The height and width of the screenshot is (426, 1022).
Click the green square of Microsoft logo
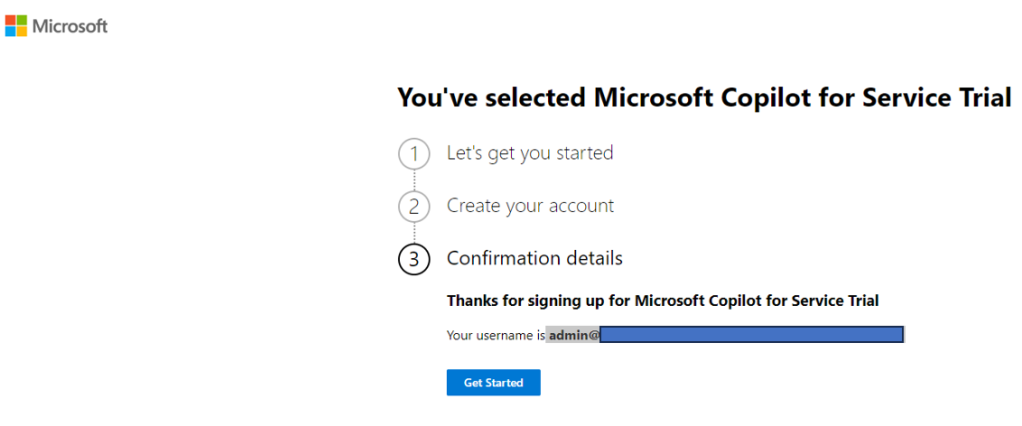(x=22, y=20)
